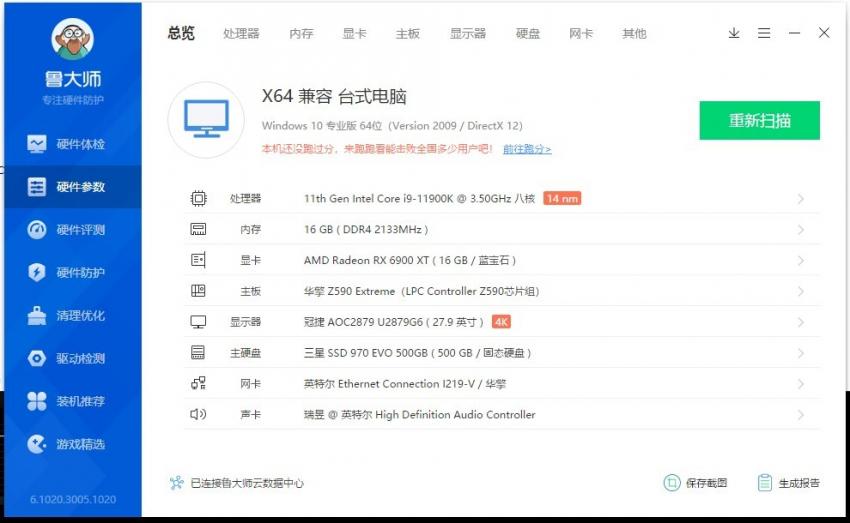
Task: Follow the 前往跑分> link
Action: coord(527,148)
